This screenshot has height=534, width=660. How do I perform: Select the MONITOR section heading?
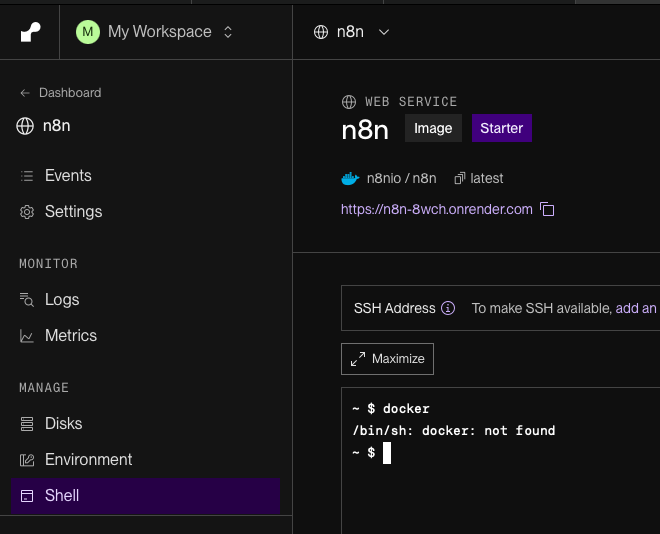click(x=48, y=264)
